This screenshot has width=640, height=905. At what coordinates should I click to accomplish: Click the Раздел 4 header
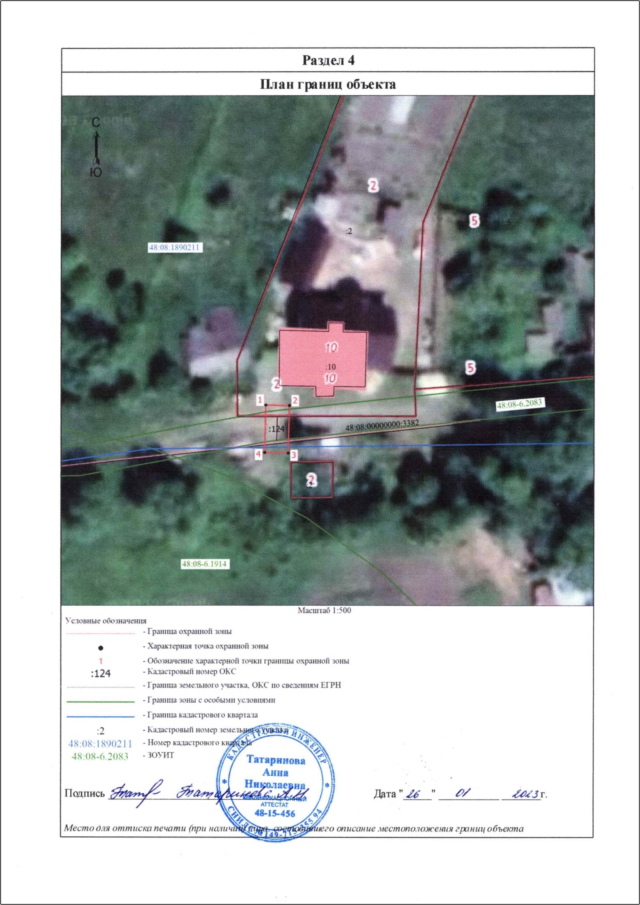click(x=322, y=61)
